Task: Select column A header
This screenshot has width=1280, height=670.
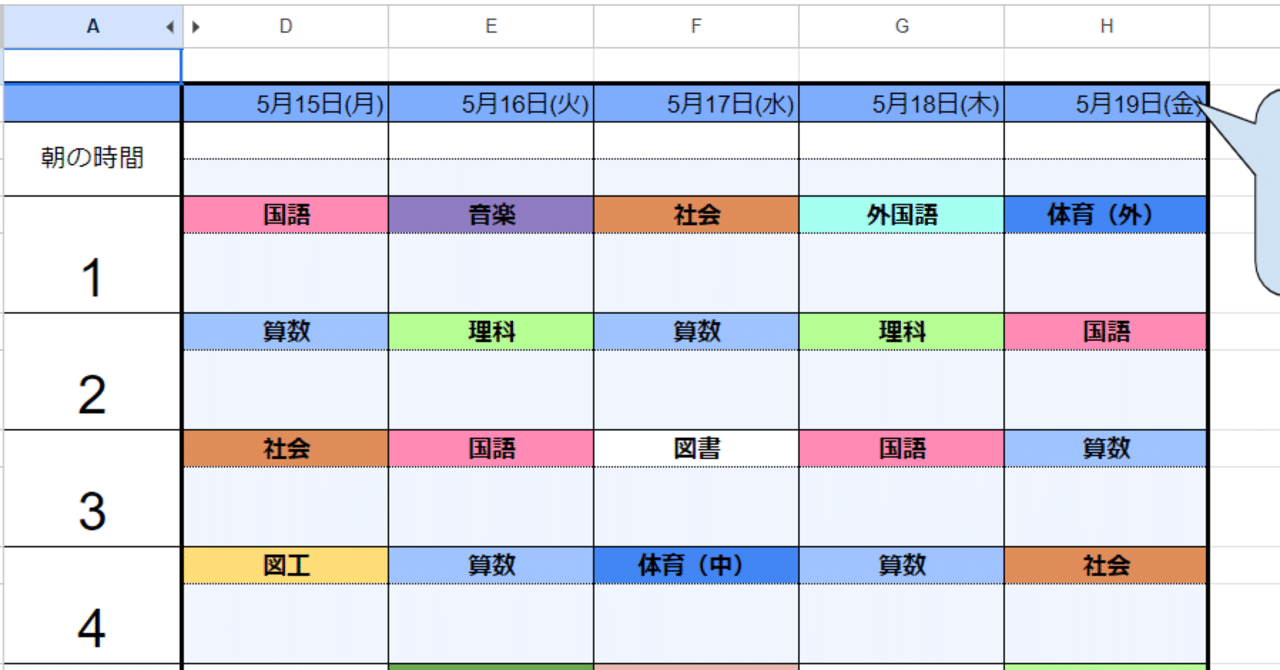Action: coord(92,27)
